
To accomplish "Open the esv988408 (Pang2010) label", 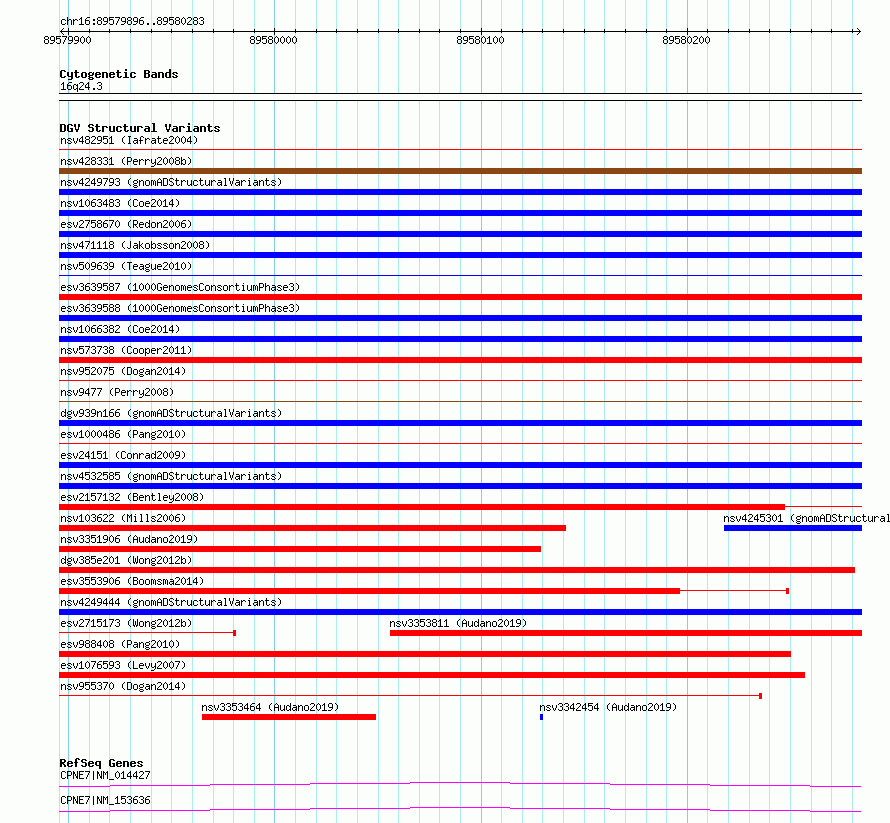I will point(120,644).
